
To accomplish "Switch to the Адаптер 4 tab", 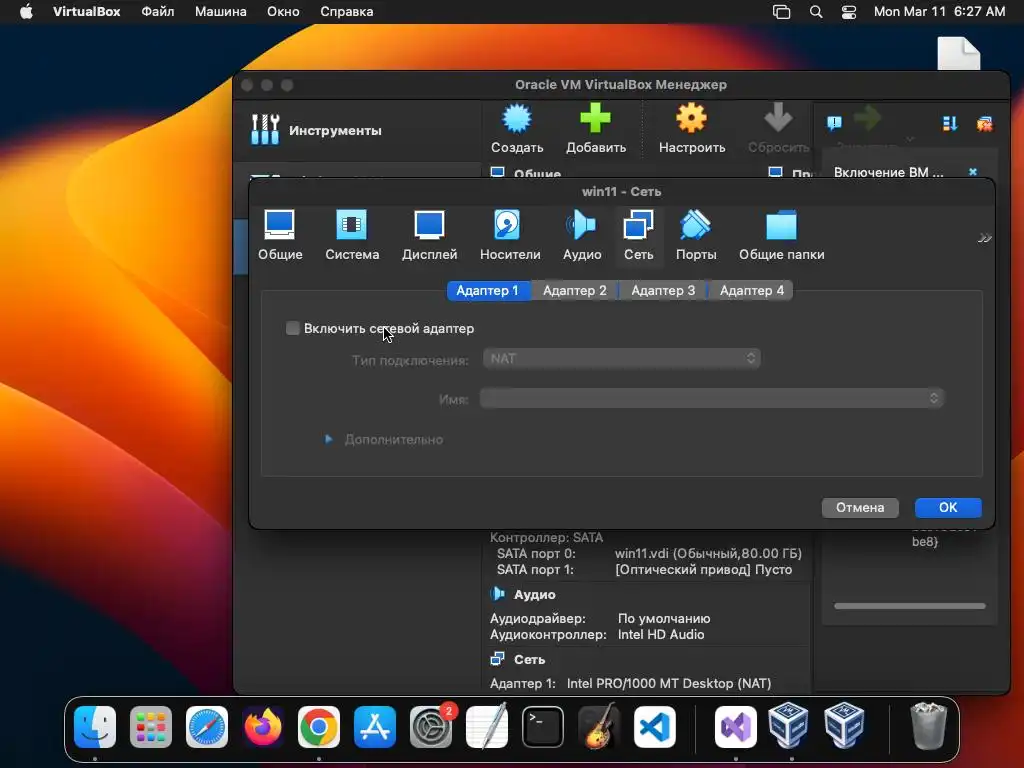I will [x=752, y=291].
